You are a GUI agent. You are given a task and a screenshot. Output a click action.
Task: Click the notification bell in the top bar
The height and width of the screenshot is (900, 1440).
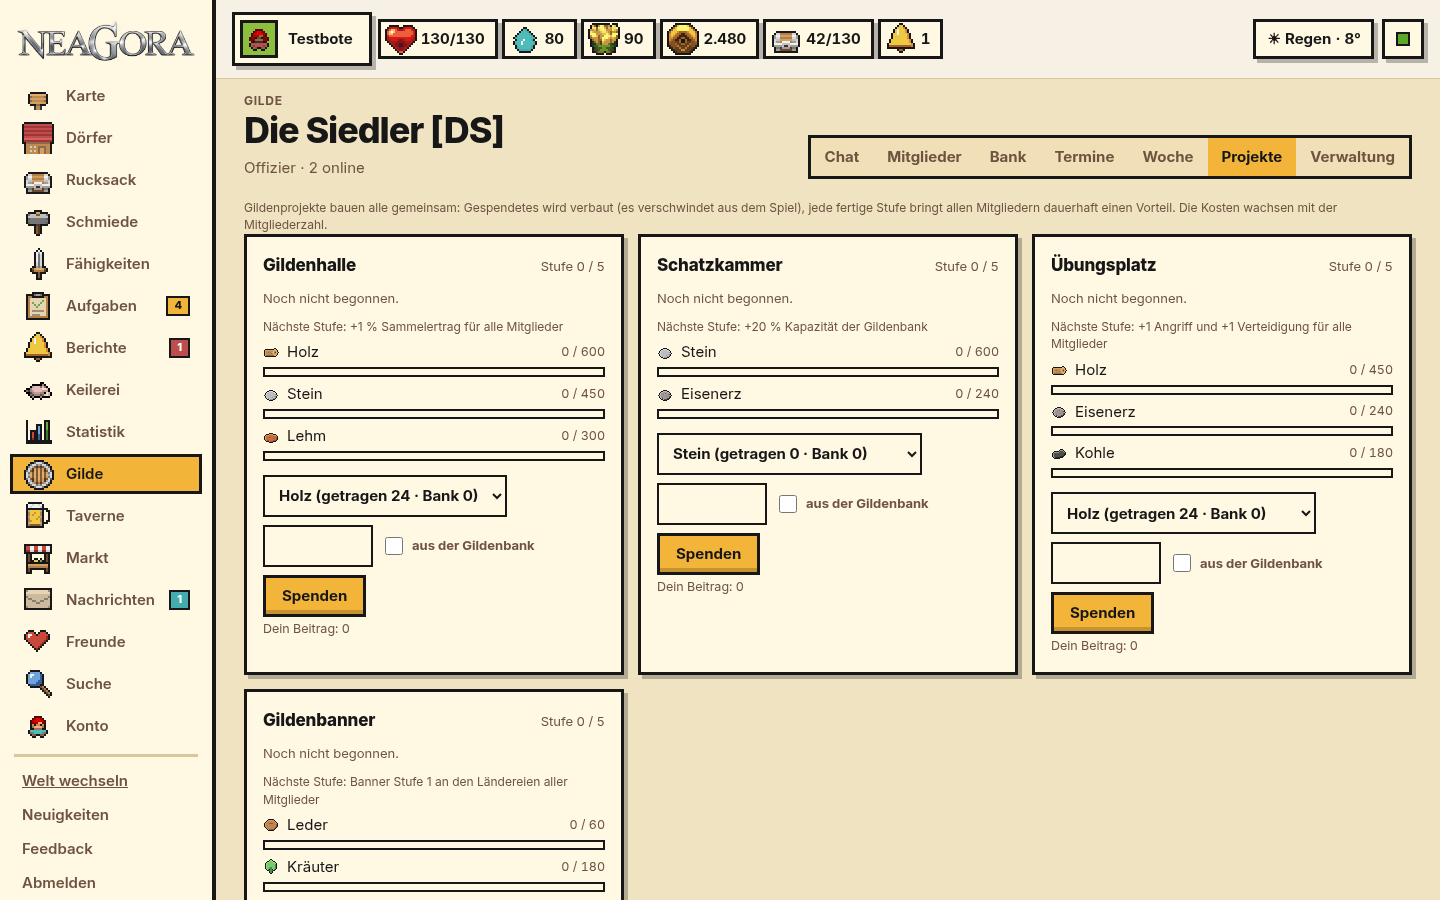[x=901, y=39]
